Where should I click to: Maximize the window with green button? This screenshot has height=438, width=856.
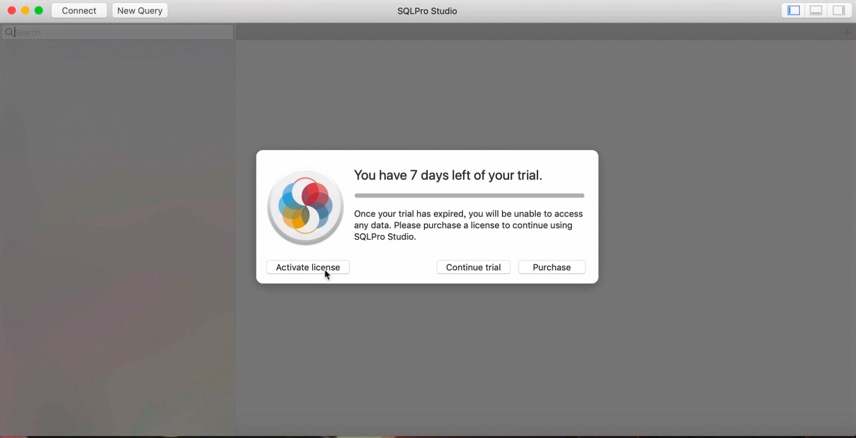pos(39,10)
